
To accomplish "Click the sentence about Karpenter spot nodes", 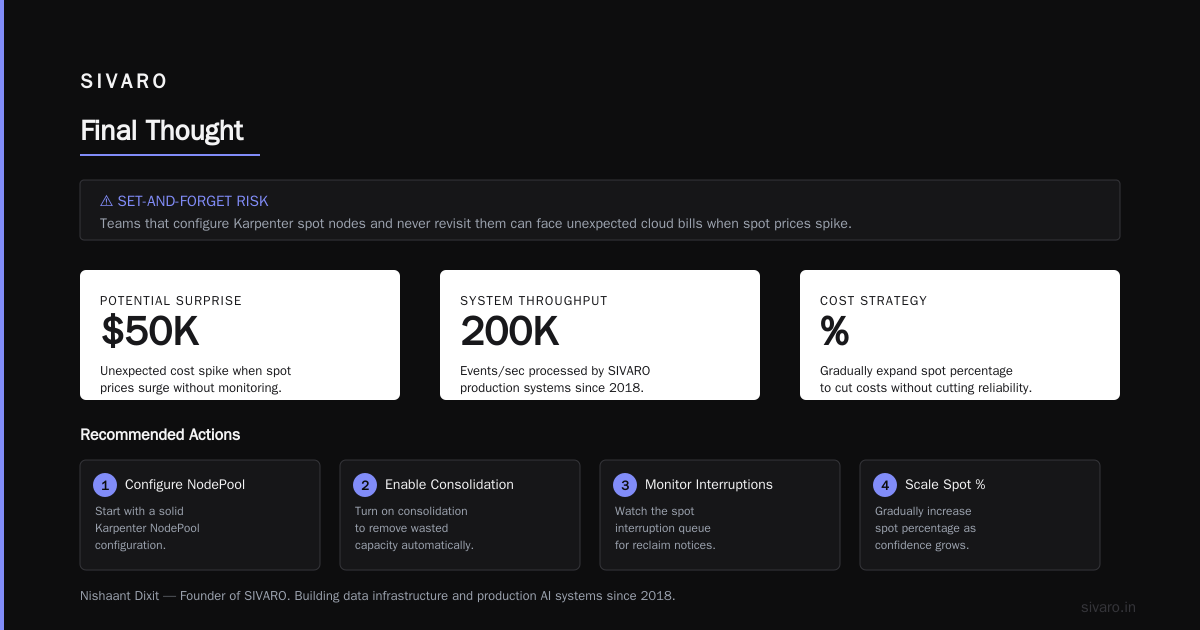I will (476, 223).
